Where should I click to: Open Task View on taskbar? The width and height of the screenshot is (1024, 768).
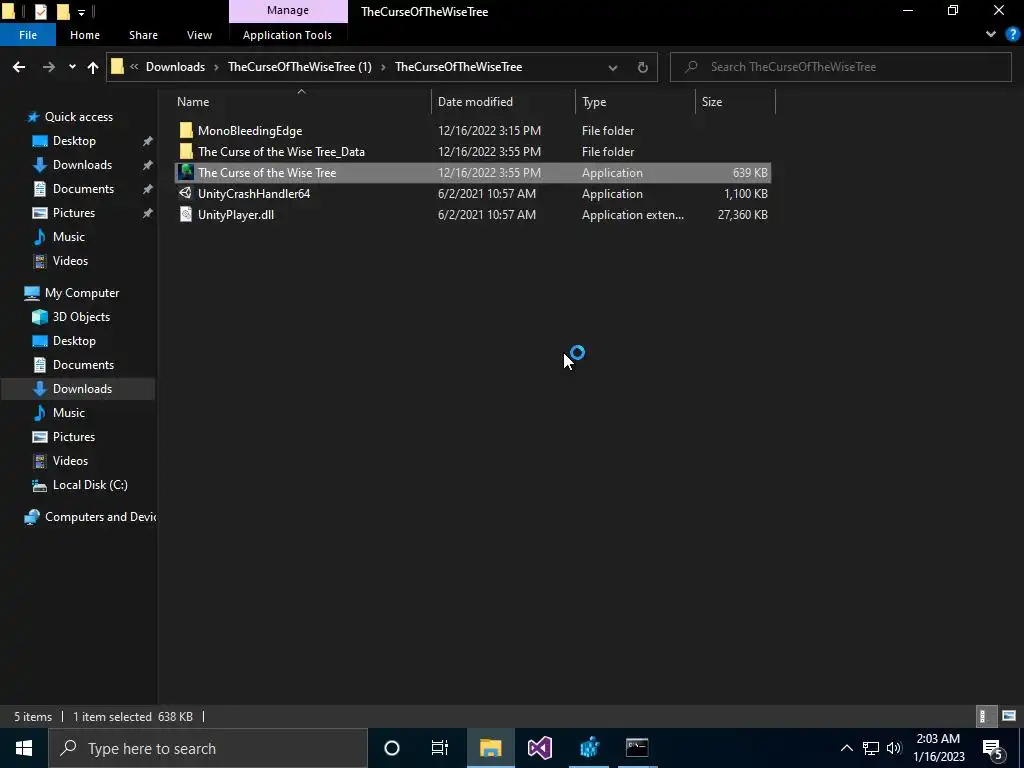[x=440, y=748]
